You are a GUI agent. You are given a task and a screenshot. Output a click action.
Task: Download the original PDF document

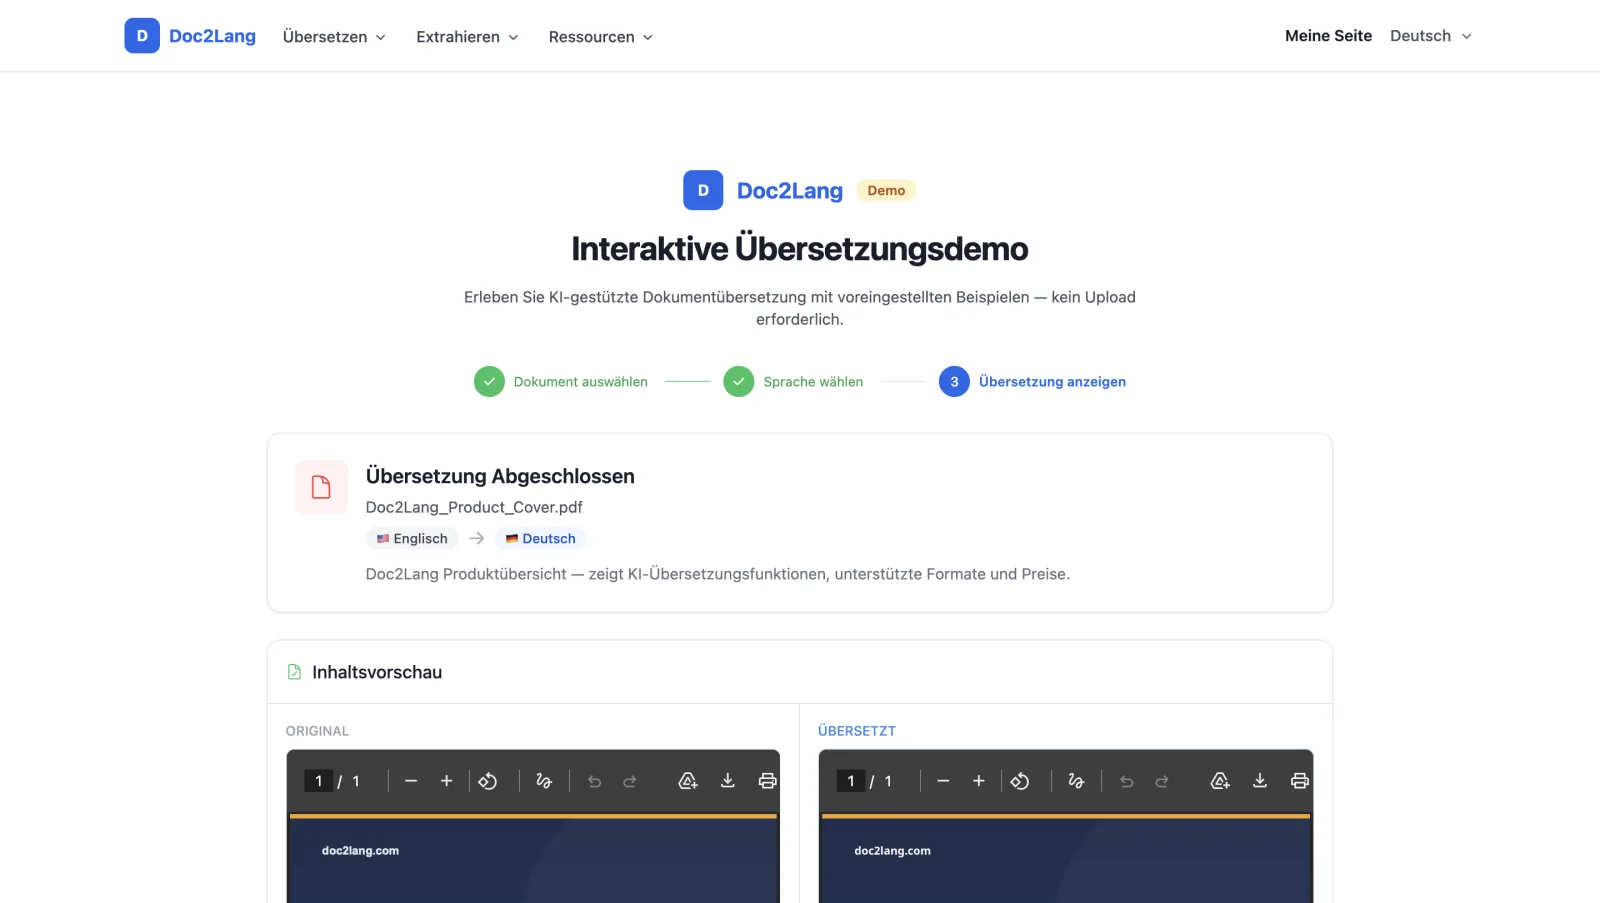(728, 781)
